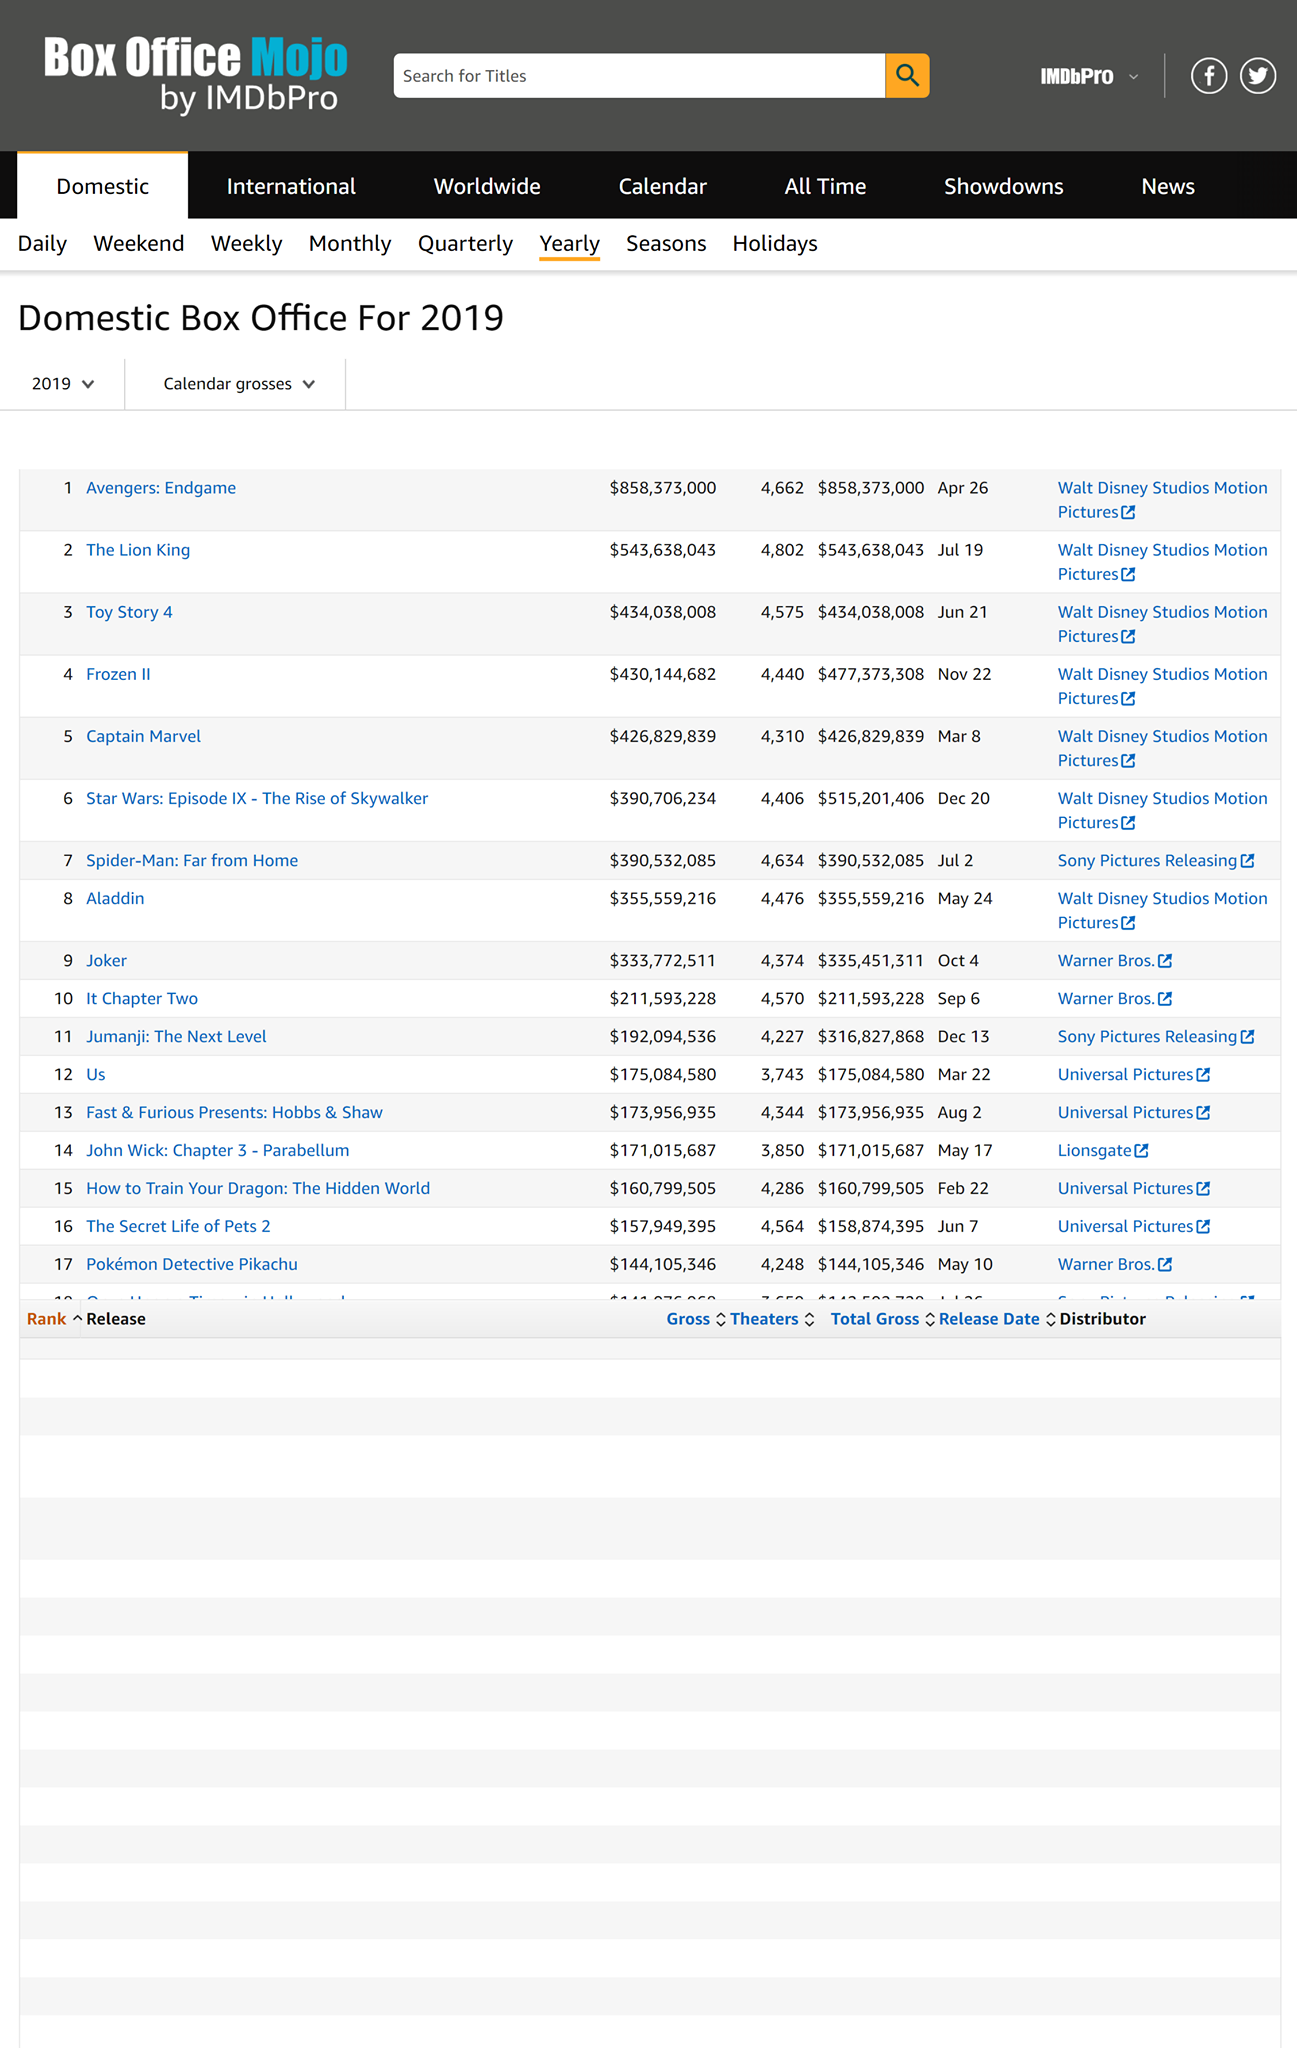Click theater count 4,802 for The Lion King
Image resolution: width=1297 pixels, height=2048 pixels.
tap(782, 550)
